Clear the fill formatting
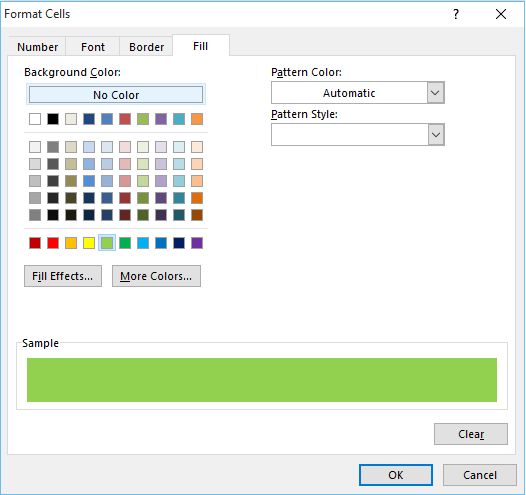526x495 pixels. (x=471, y=434)
